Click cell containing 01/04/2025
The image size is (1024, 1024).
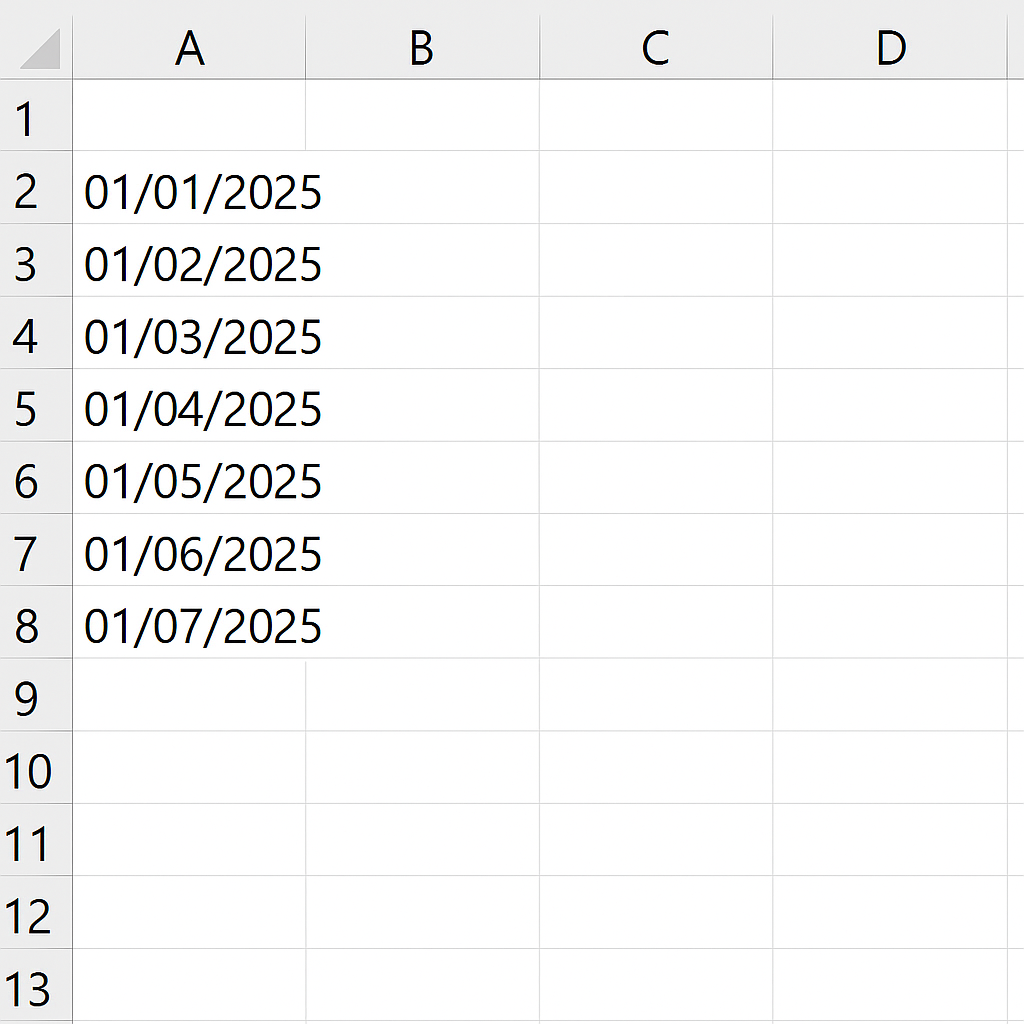tap(189, 406)
